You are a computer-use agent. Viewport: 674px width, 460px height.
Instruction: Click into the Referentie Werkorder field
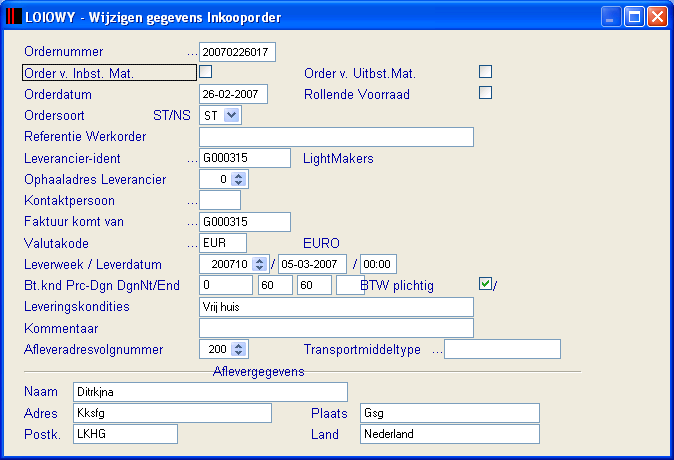tap(336, 137)
